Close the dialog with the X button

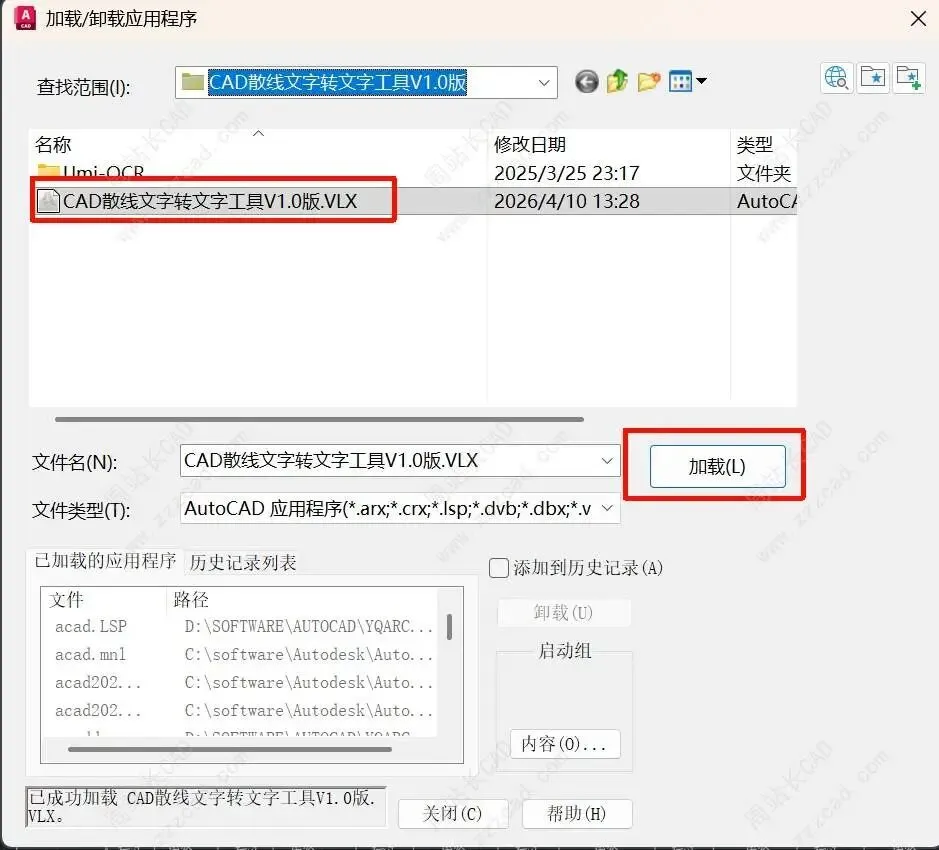point(918,19)
